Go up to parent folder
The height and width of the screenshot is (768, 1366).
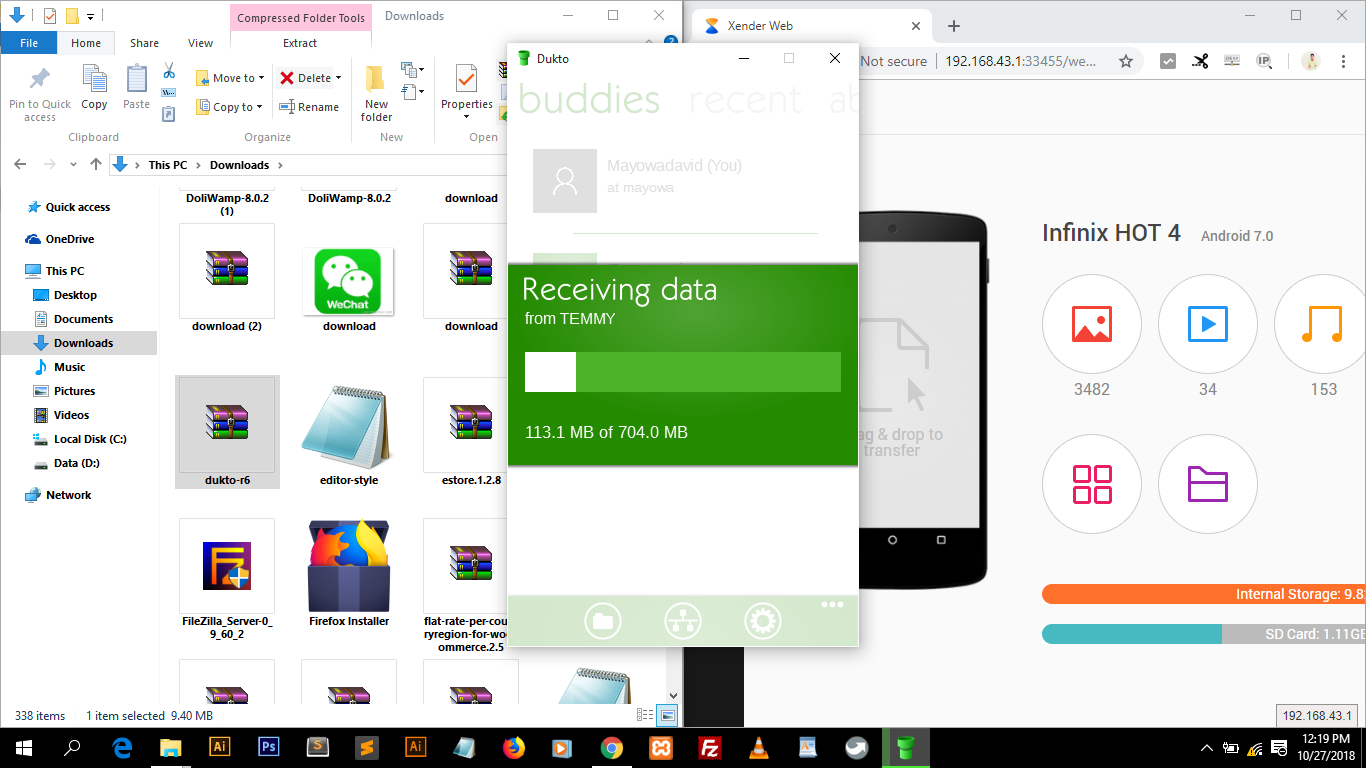point(96,165)
